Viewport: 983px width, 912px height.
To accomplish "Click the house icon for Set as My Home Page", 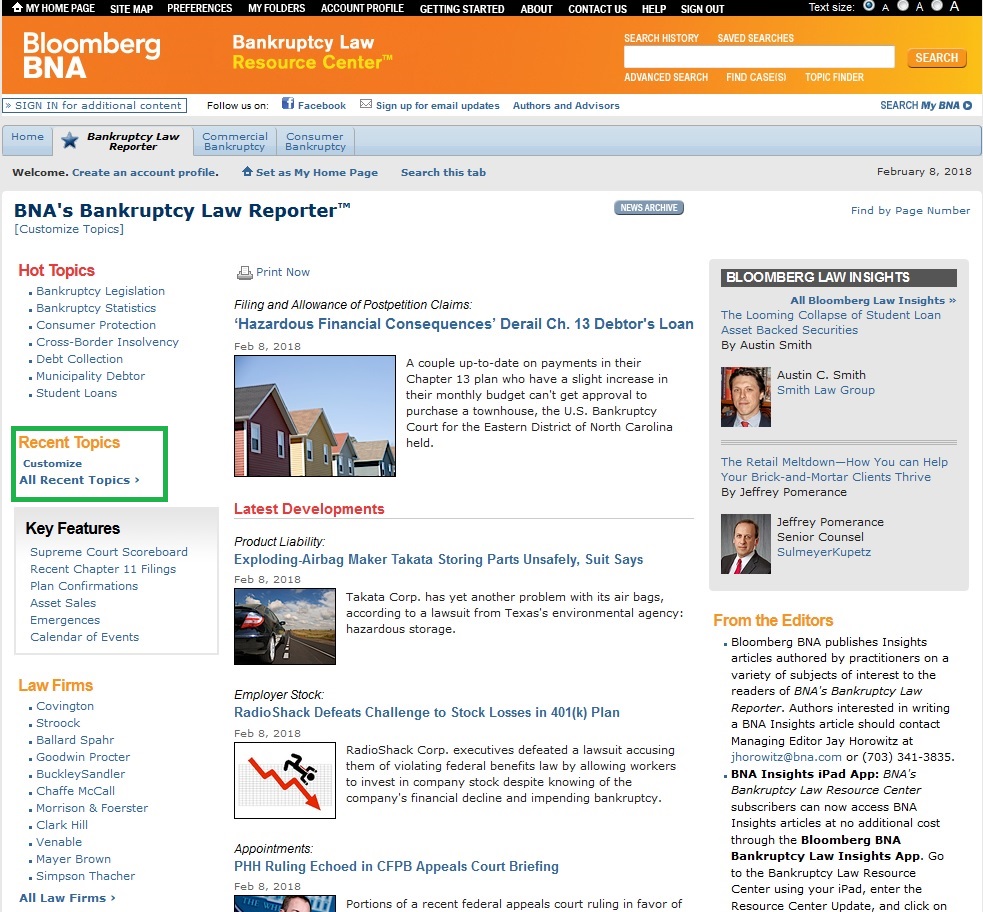I will 247,171.
